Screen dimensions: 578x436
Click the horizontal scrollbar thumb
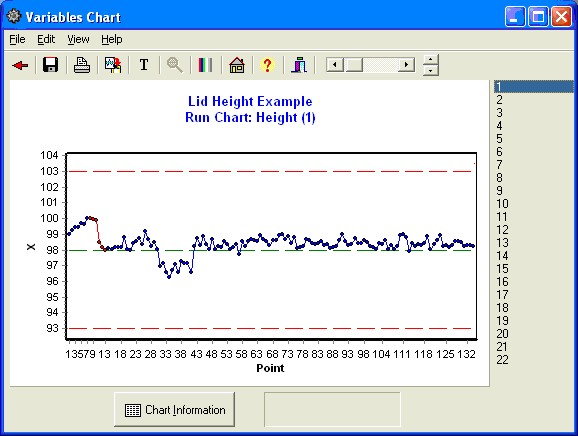[x=354, y=65]
